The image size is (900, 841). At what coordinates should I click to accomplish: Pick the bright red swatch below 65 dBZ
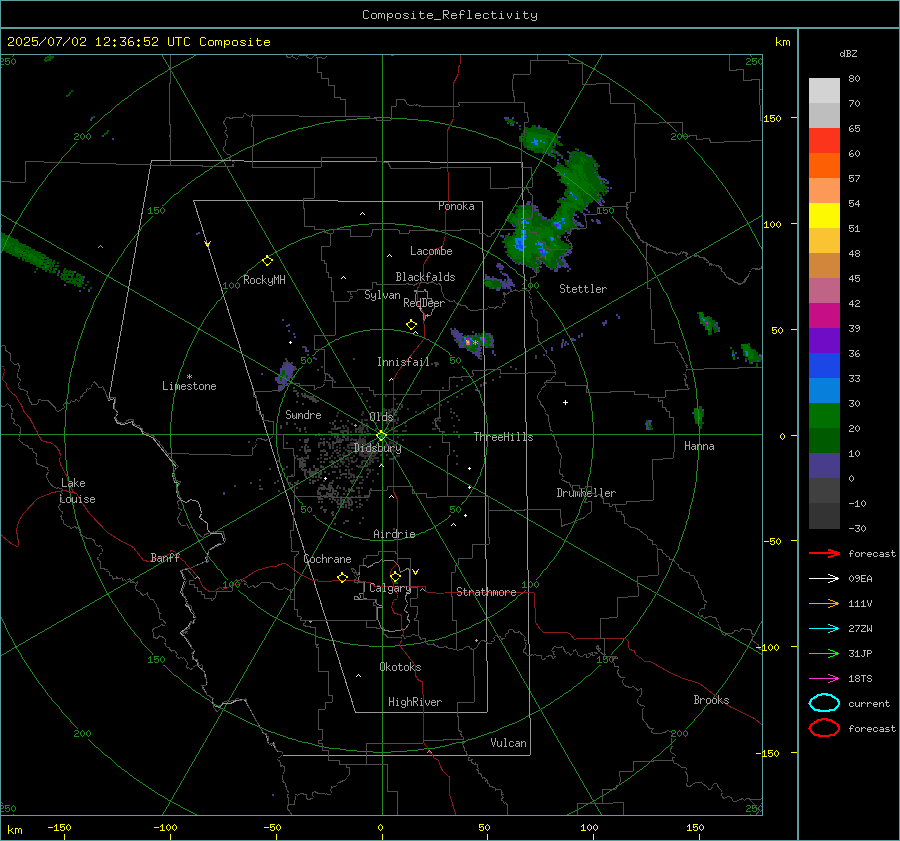click(824, 140)
